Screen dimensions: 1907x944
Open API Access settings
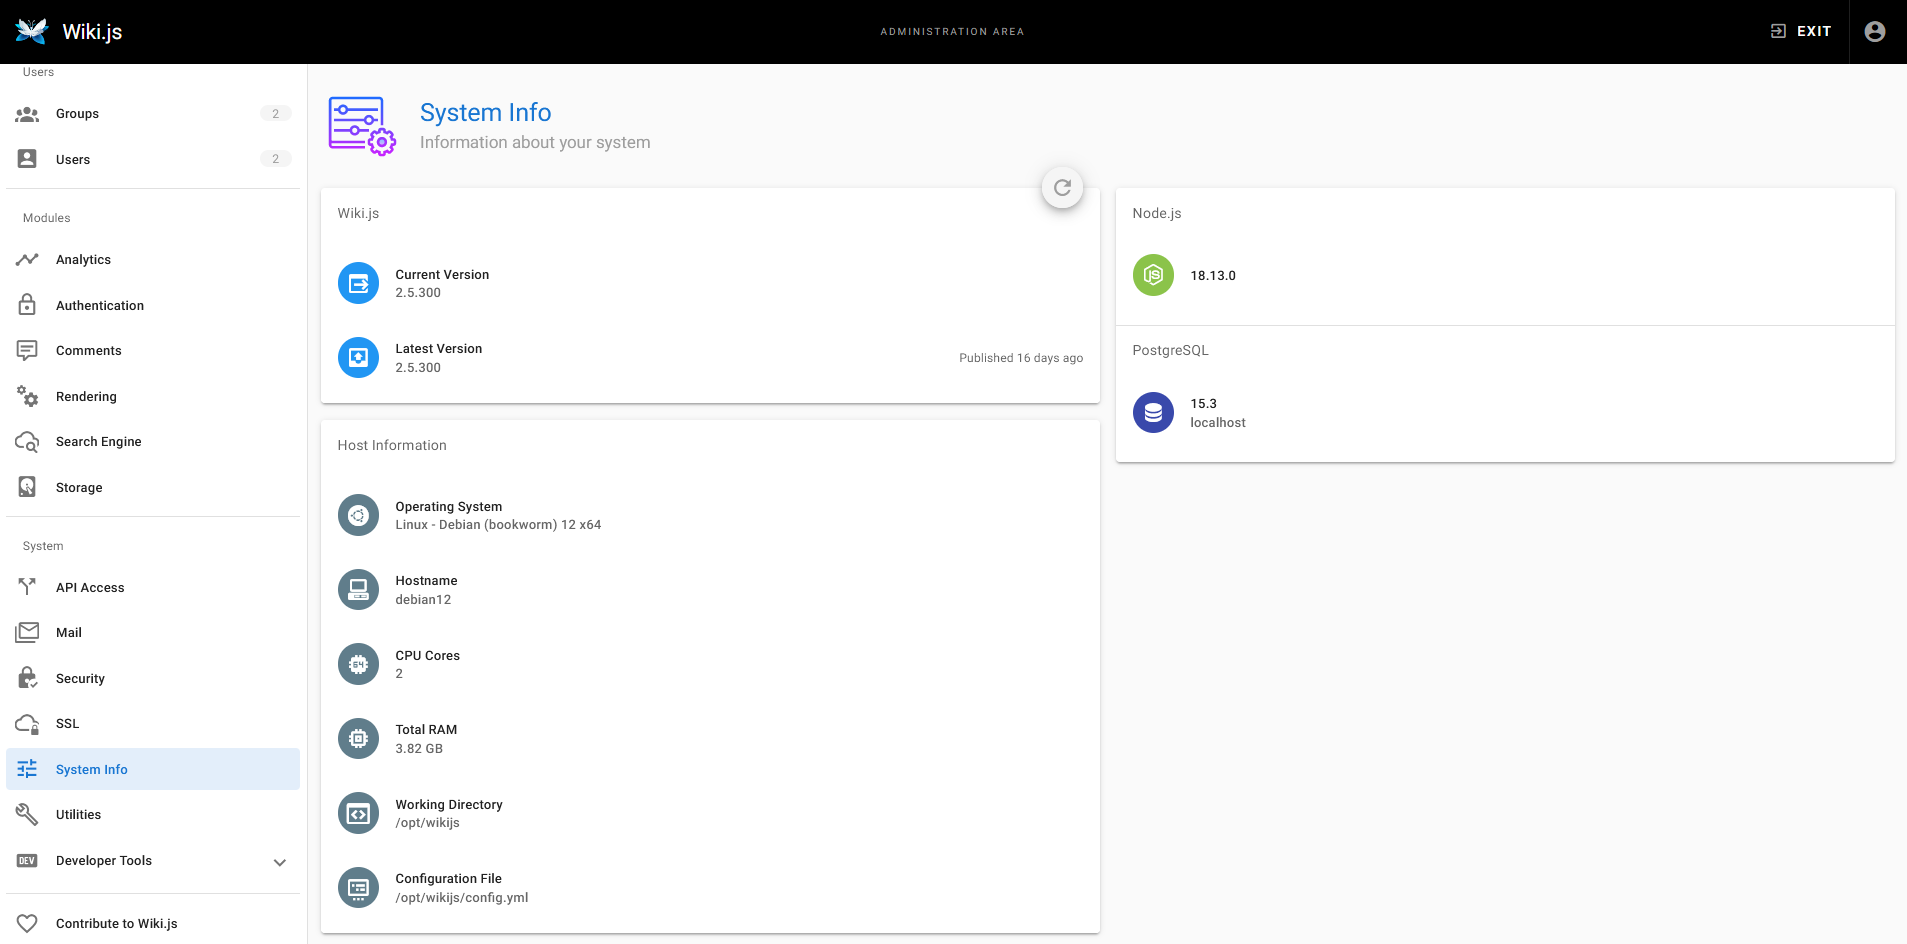pyautogui.click(x=153, y=587)
